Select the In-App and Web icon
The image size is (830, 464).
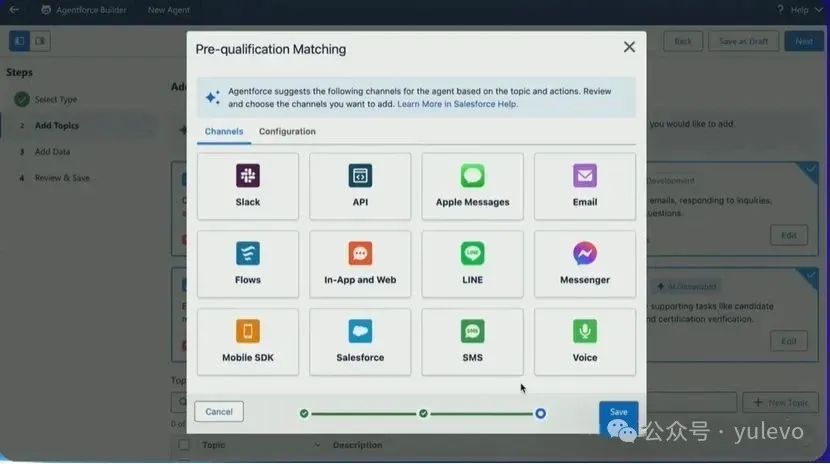360,253
